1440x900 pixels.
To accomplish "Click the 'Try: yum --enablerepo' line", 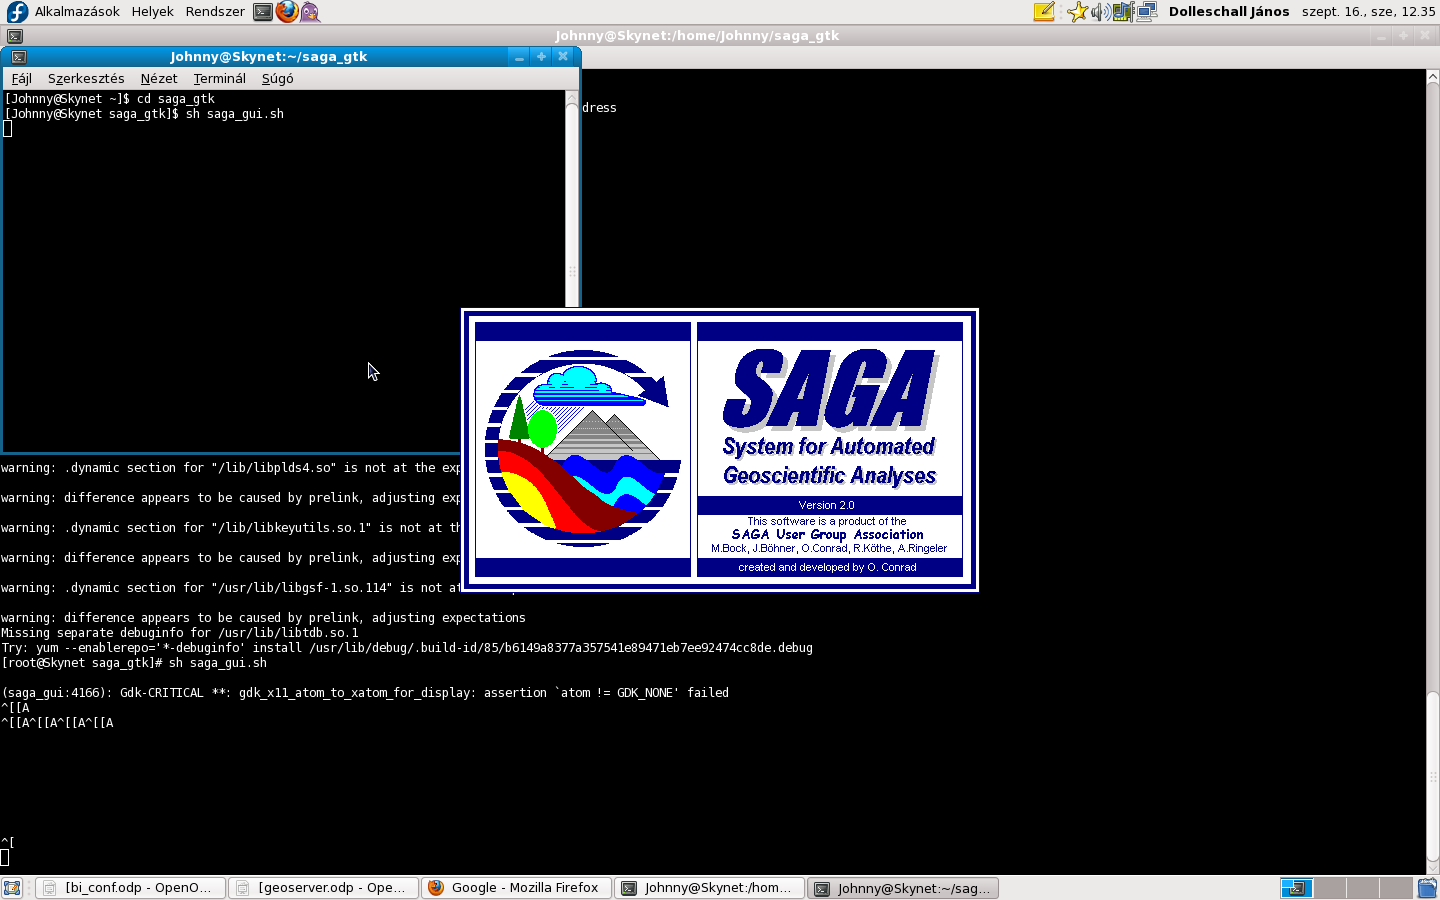I will point(407,648).
